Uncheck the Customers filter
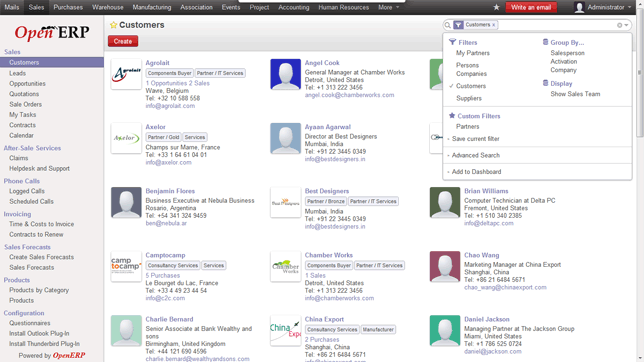The height and width of the screenshot is (362, 644). click(471, 86)
